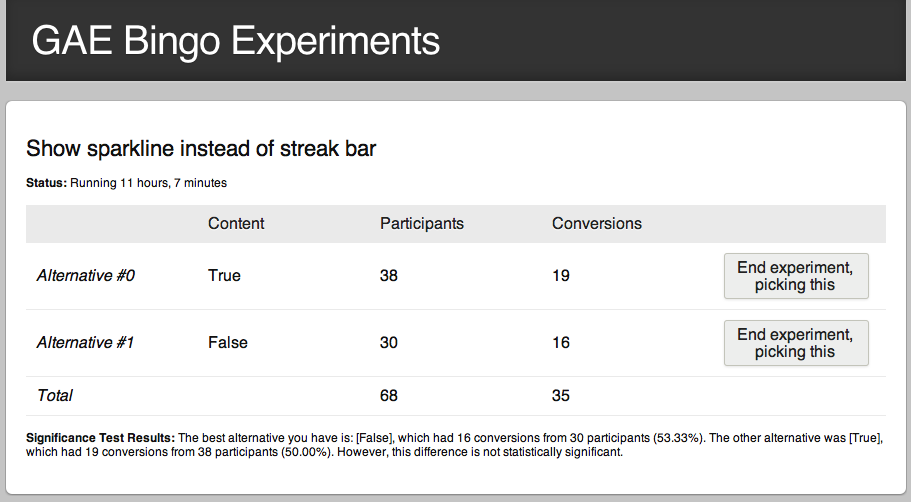Select the Alternative #1 row label

(86, 342)
